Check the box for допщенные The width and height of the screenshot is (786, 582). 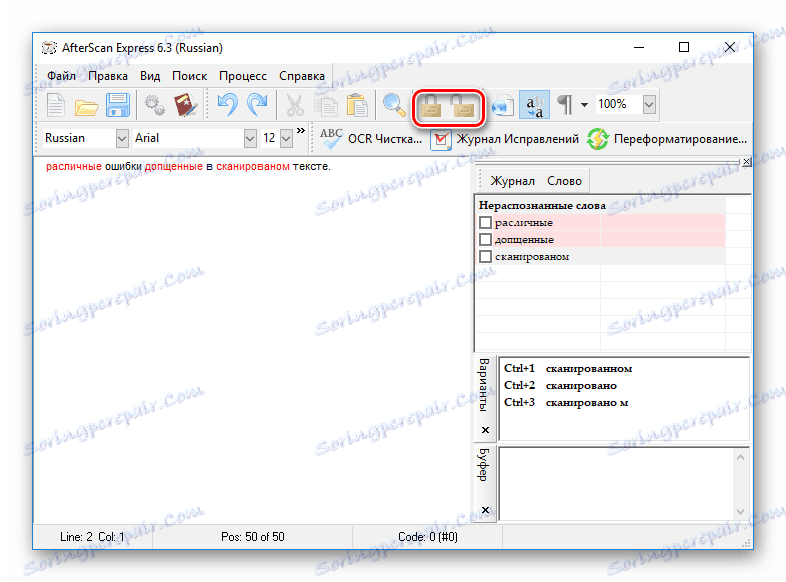coord(485,239)
